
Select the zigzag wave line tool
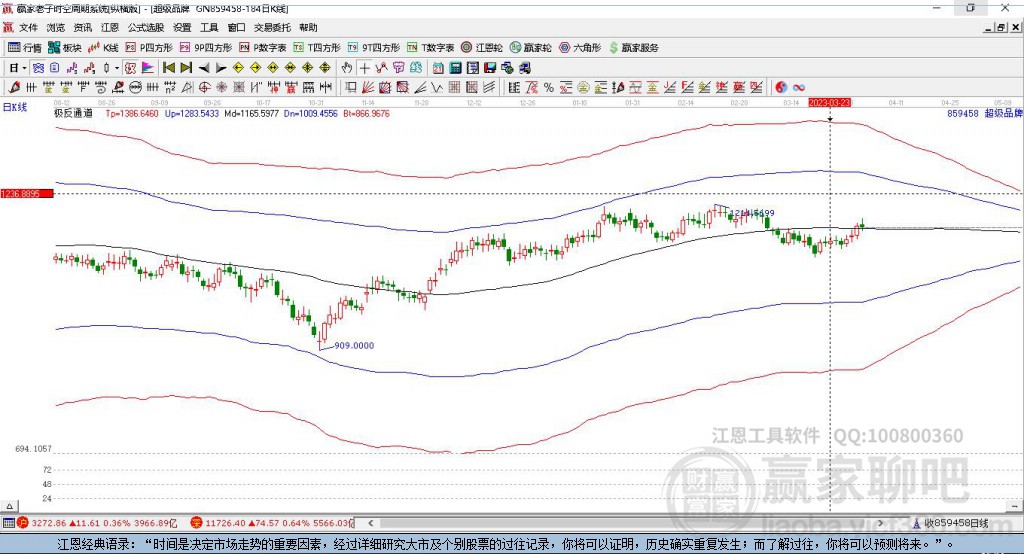[x=436, y=87]
